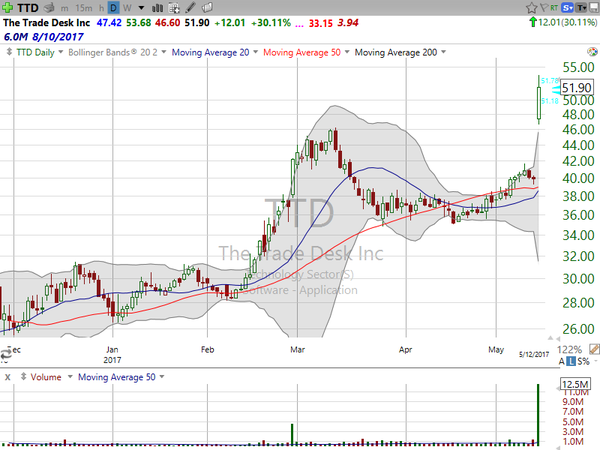600x450 pixels.
Task: Open Bollinger Bands 20 2 dropdown
Action: click(x=117, y=52)
